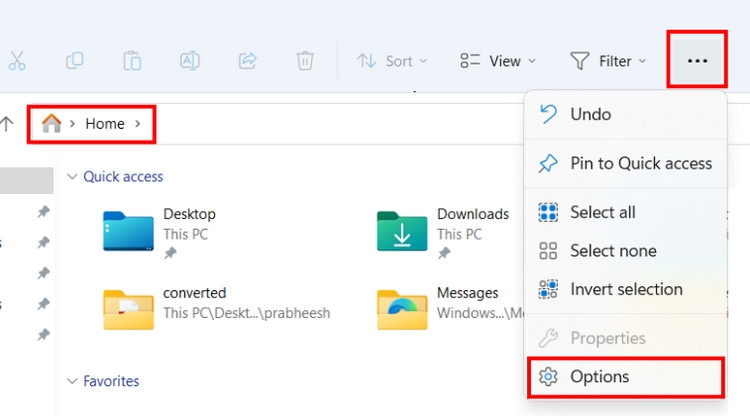Open Options from the menu
Viewport: 750px width, 416px height.
click(626, 377)
